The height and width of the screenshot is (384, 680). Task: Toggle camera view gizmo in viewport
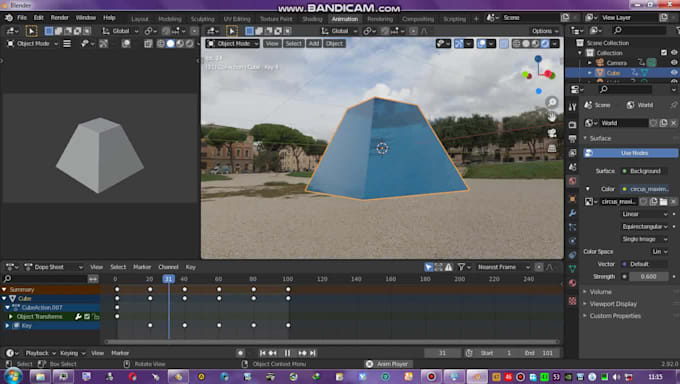click(552, 133)
